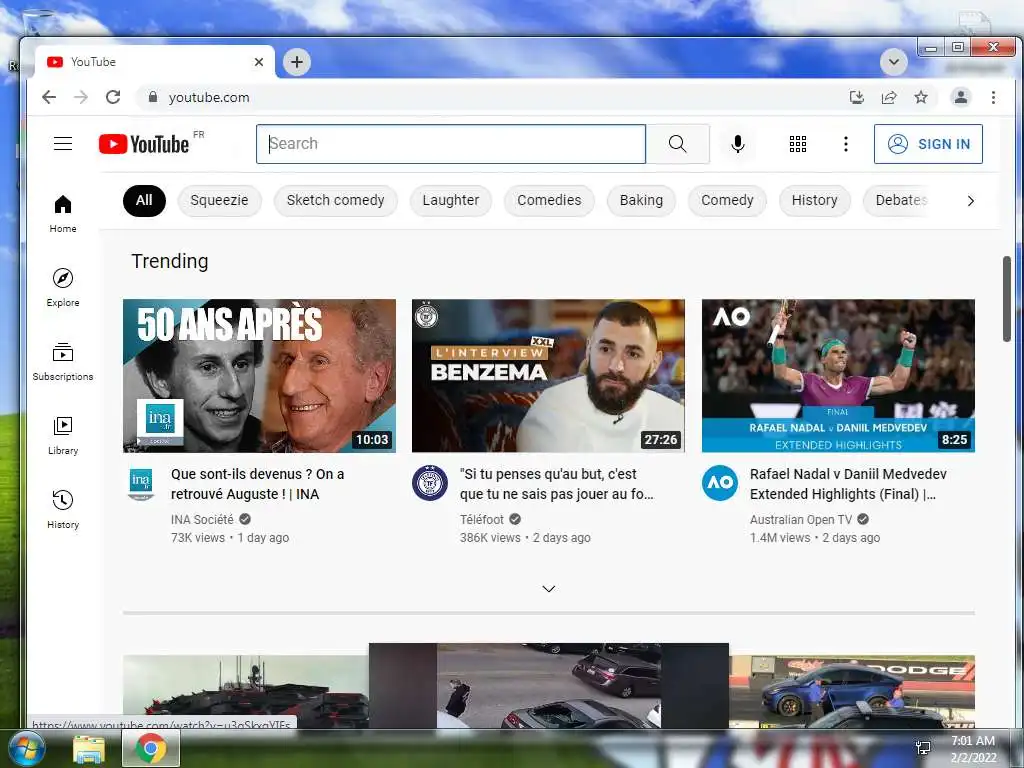Open YouTube settings three-dot menu

pyautogui.click(x=846, y=144)
